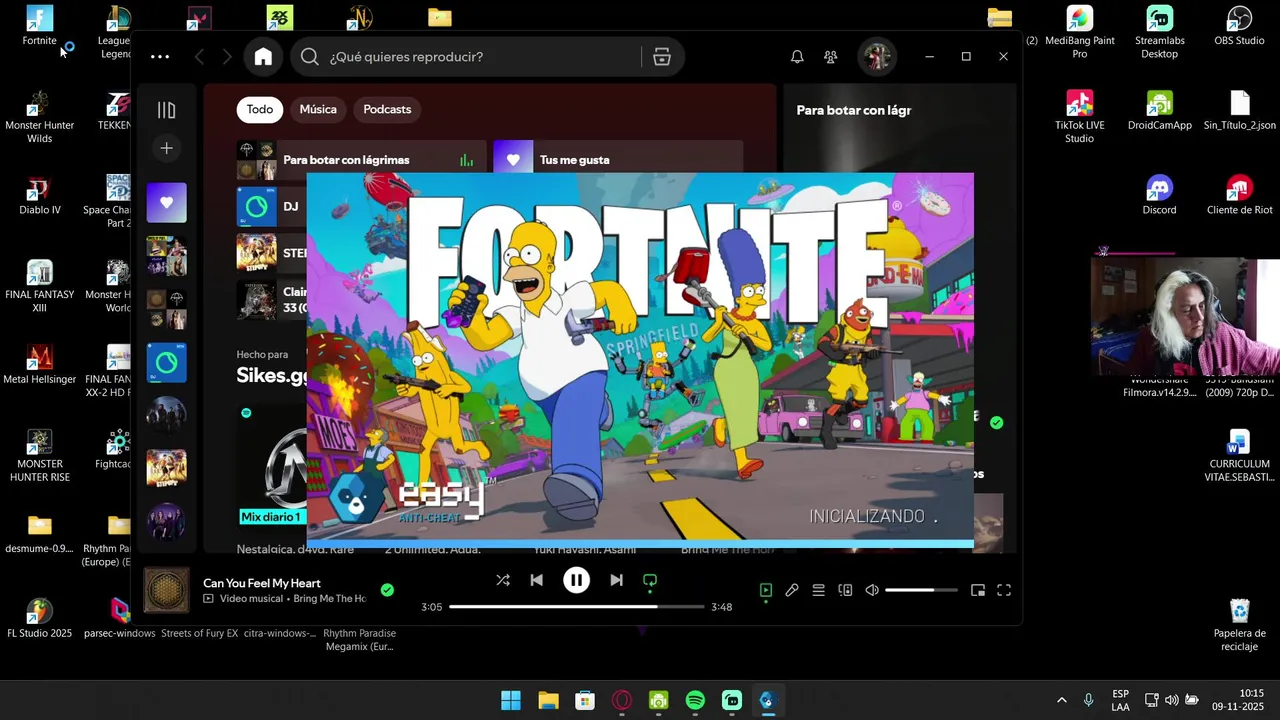Open the play queue

pyautogui.click(x=818, y=590)
